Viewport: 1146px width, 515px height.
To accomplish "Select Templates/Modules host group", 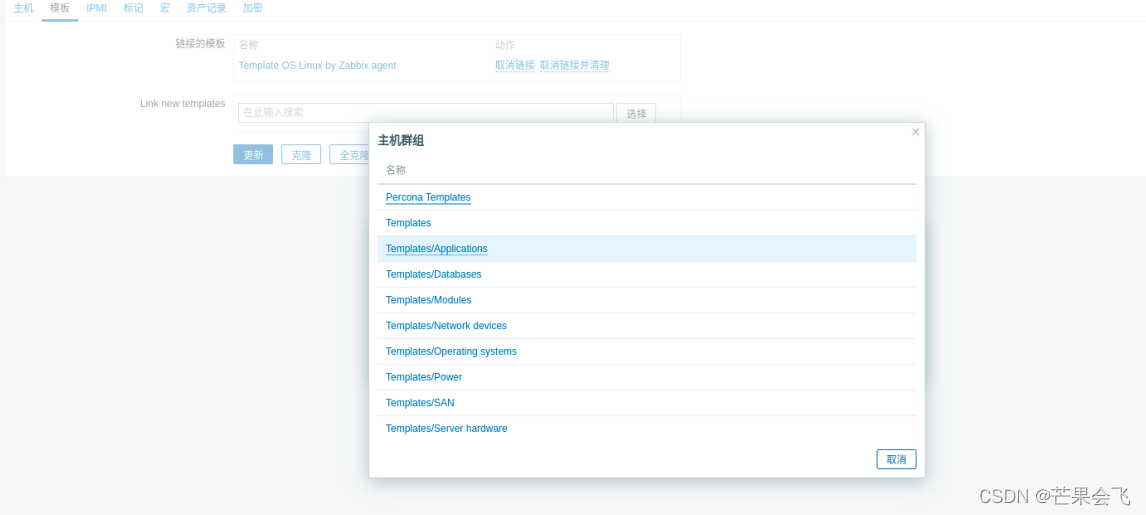I will (428, 300).
